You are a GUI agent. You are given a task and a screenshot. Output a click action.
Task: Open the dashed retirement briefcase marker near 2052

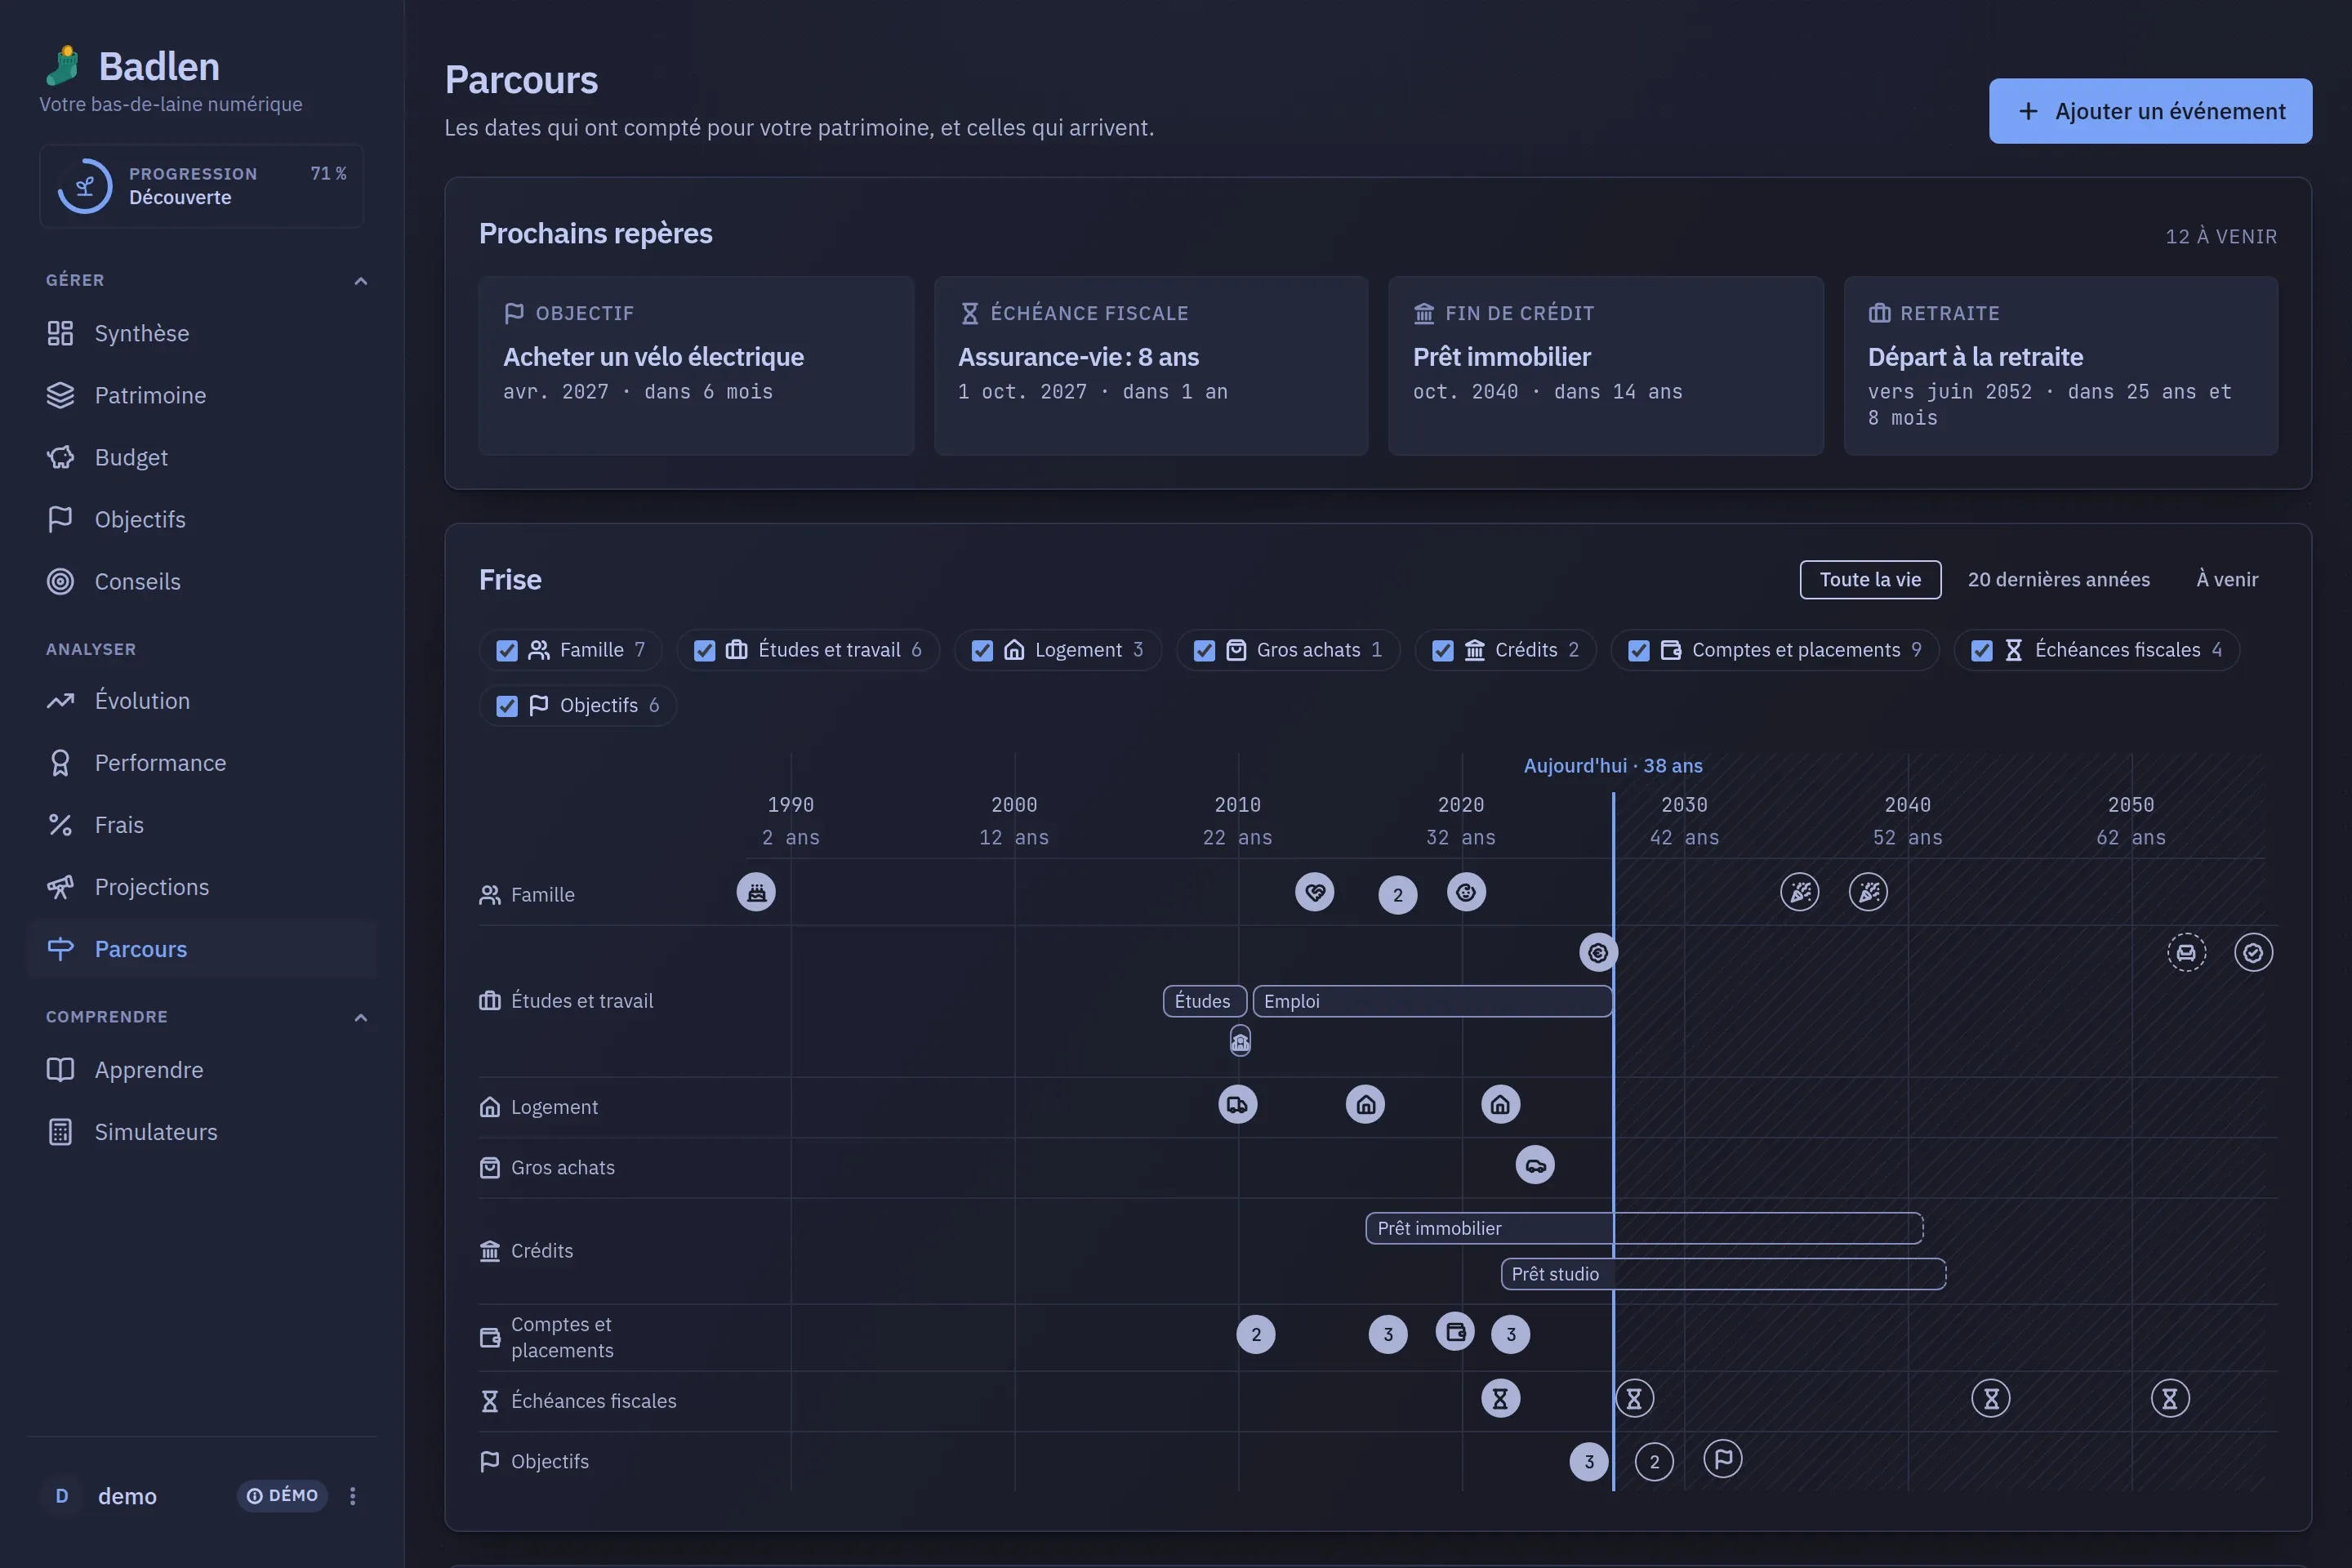2187,953
